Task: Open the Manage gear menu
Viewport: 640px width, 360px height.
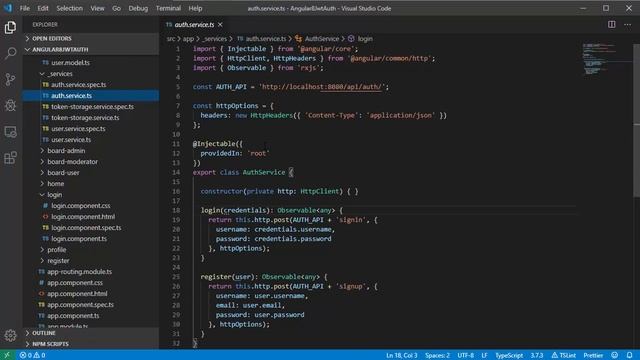Action: click(11, 336)
